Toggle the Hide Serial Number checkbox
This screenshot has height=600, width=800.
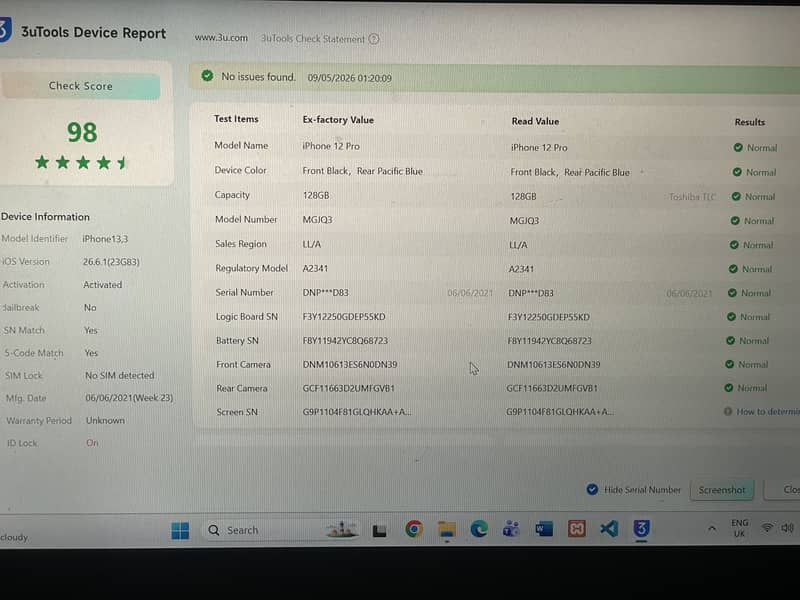click(592, 489)
